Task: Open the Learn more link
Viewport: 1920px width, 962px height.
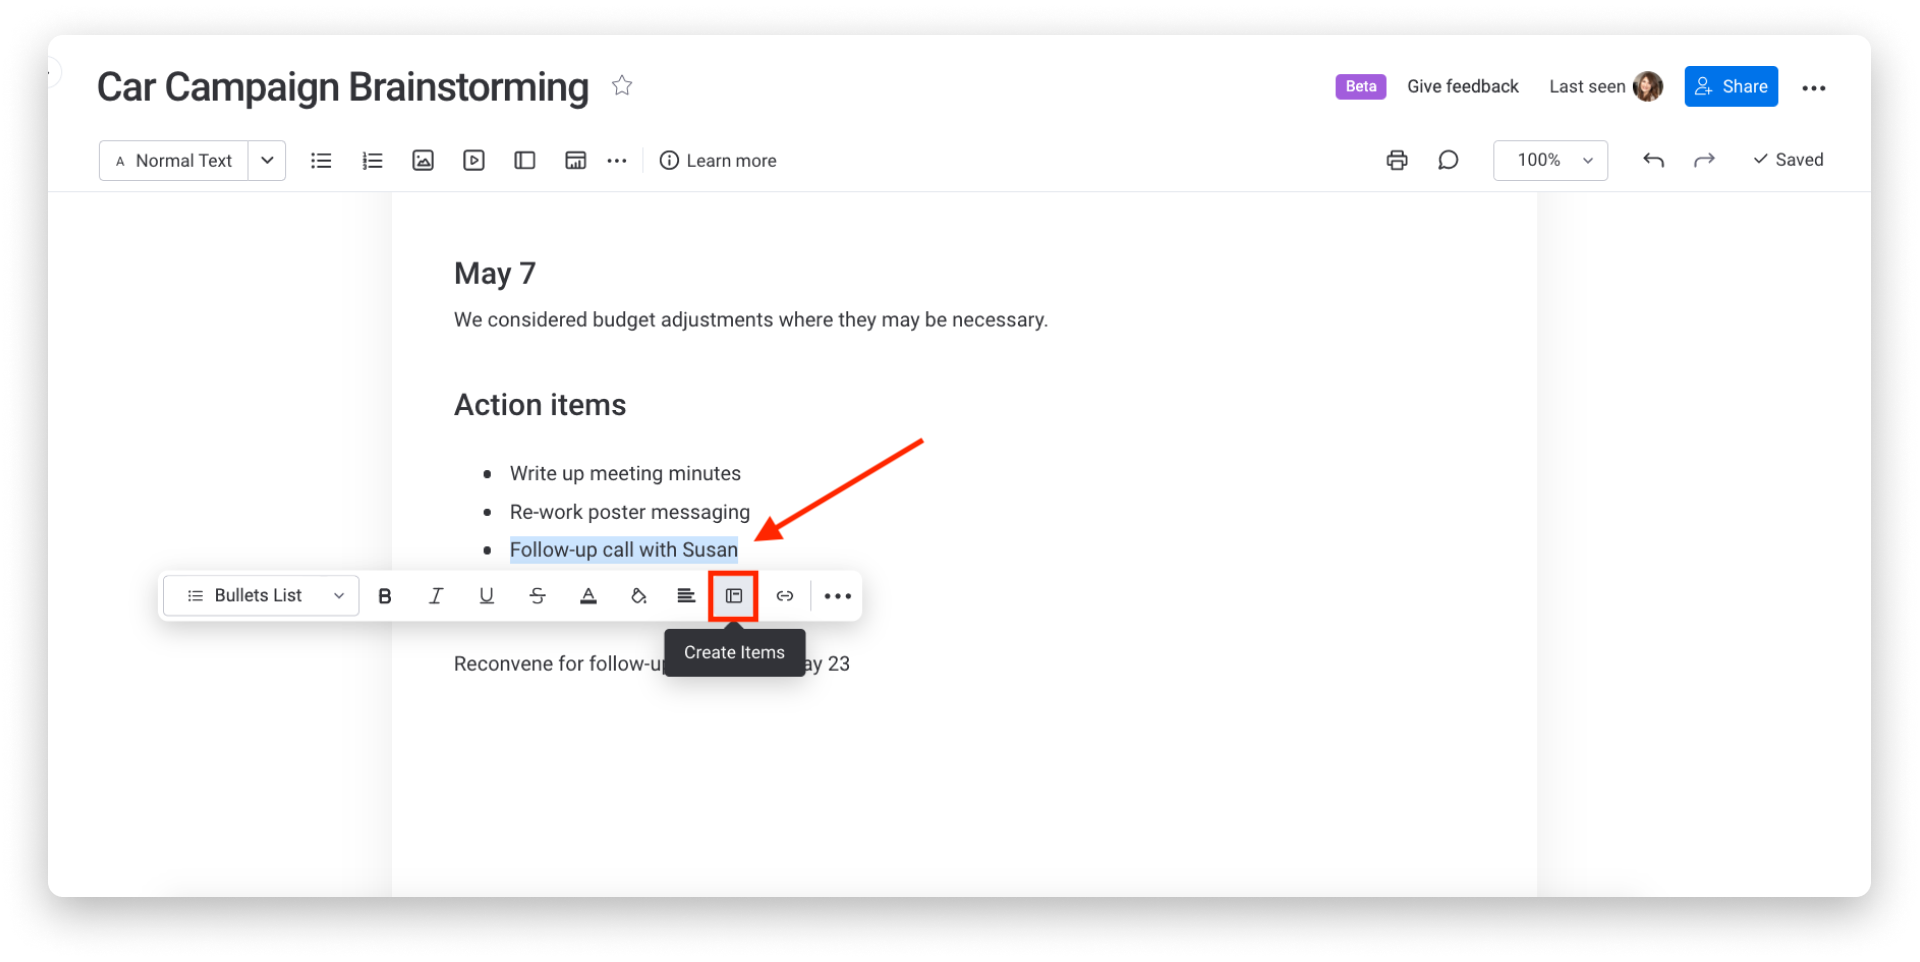Action: pos(718,161)
